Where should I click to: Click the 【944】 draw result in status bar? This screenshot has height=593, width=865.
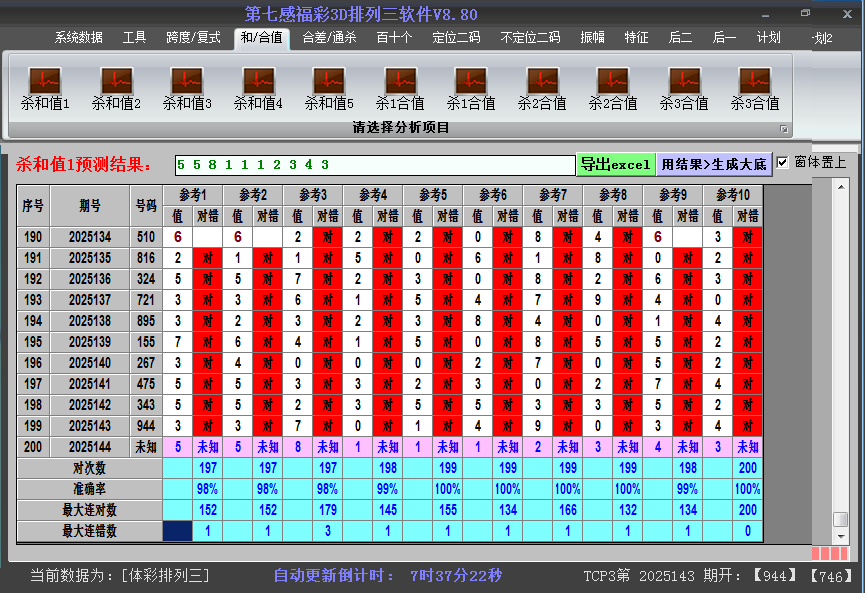(775, 576)
